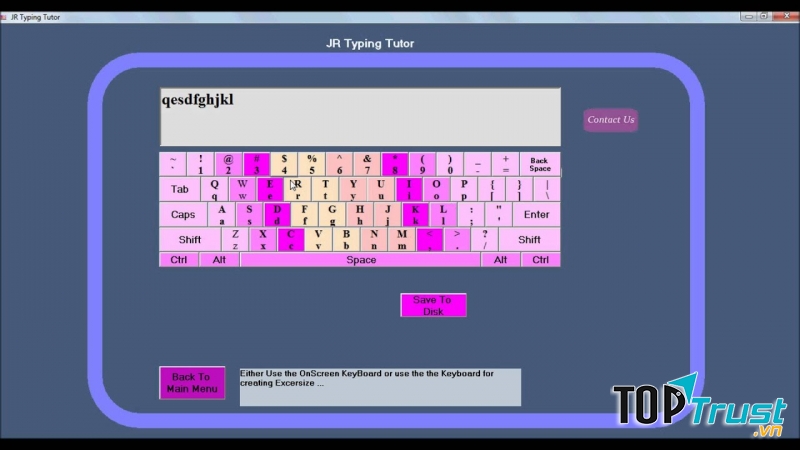Click the Y key
This screenshot has width=800, height=450.
tap(353, 189)
